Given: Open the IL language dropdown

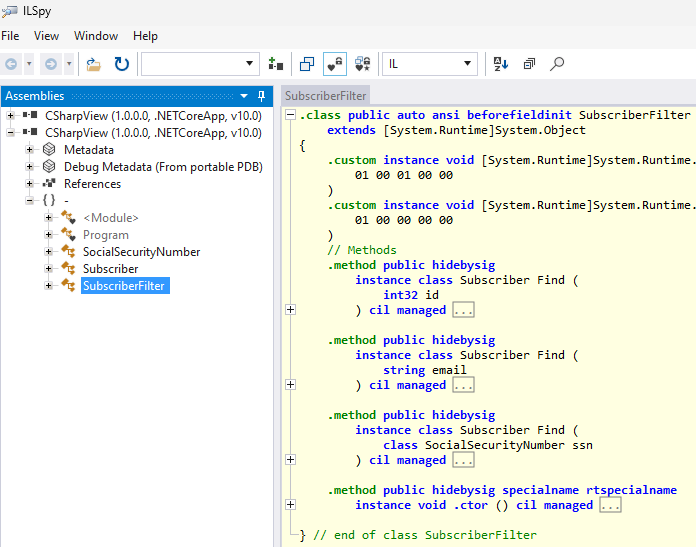Looking at the screenshot, I should [430, 64].
